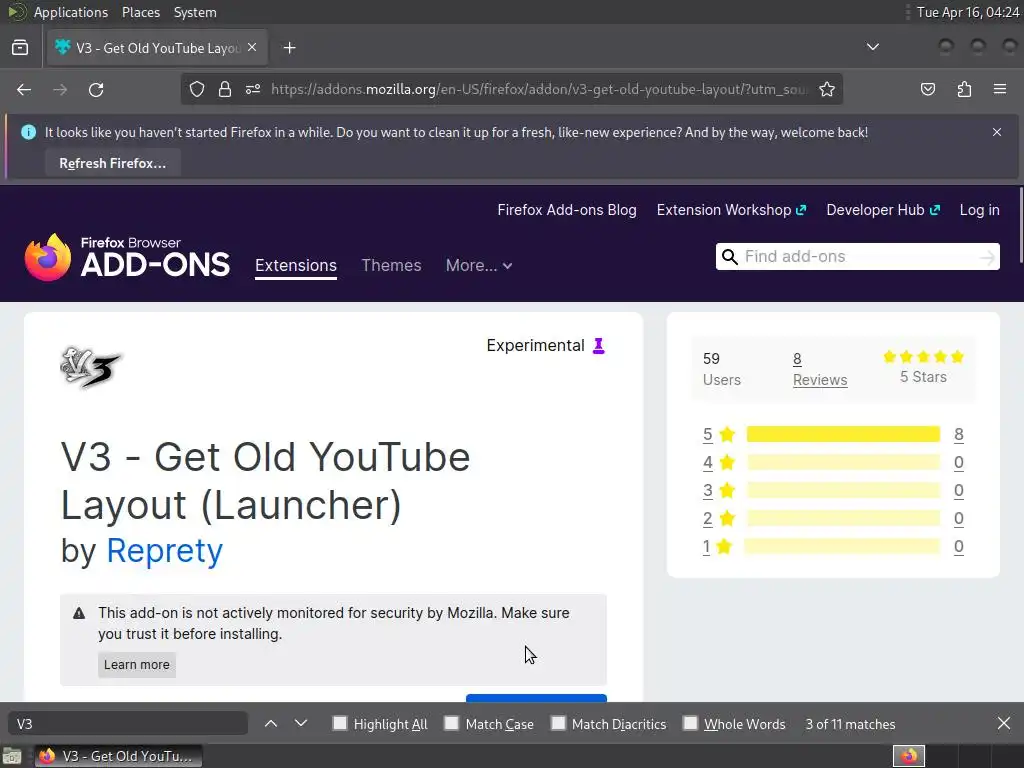Click the notification info icon
Image resolution: width=1024 pixels, height=768 pixels.
(29, 132)
